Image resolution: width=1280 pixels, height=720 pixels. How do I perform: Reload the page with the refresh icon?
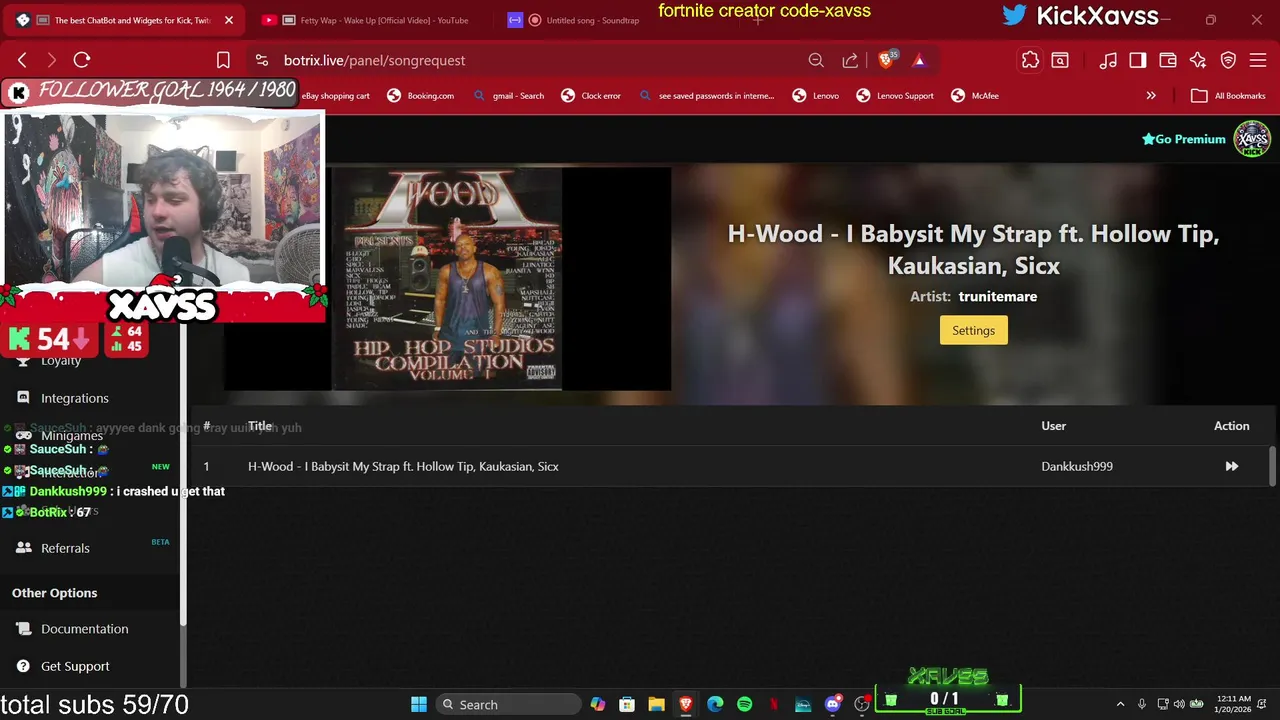82,60
